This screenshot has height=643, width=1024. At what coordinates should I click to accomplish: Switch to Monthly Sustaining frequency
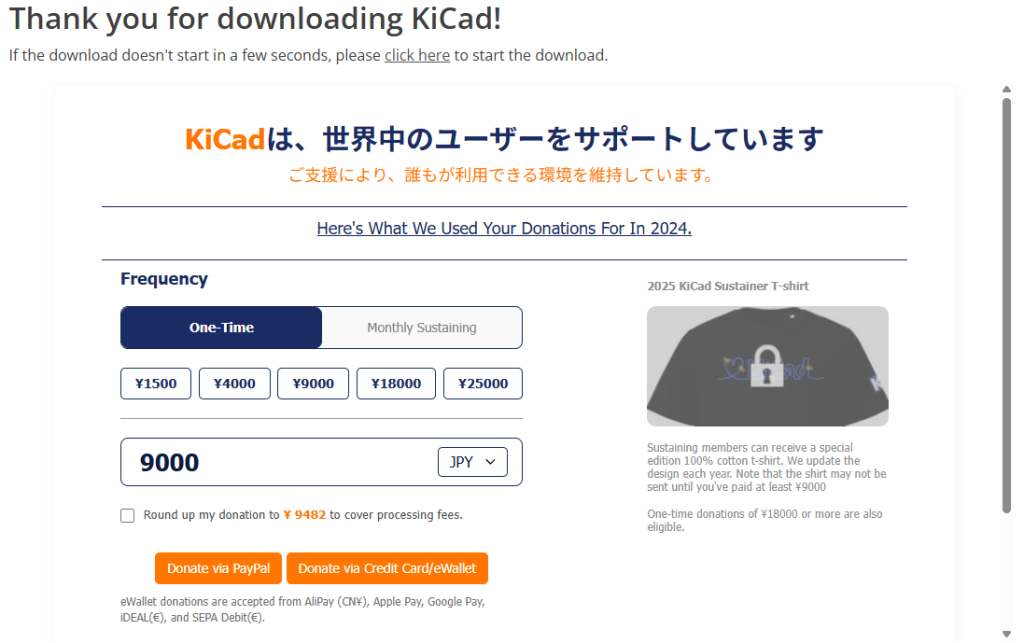click(422, 328)
